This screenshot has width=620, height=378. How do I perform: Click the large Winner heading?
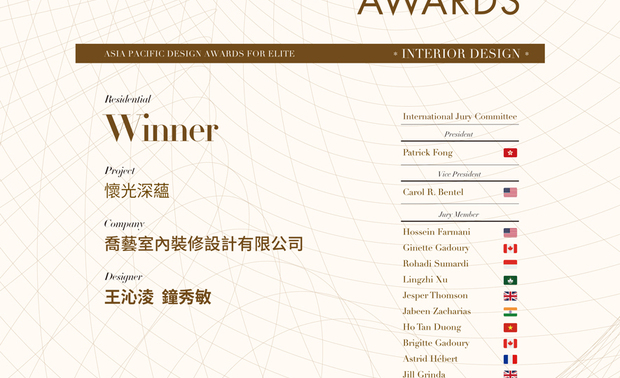click(x=161, y=128)
